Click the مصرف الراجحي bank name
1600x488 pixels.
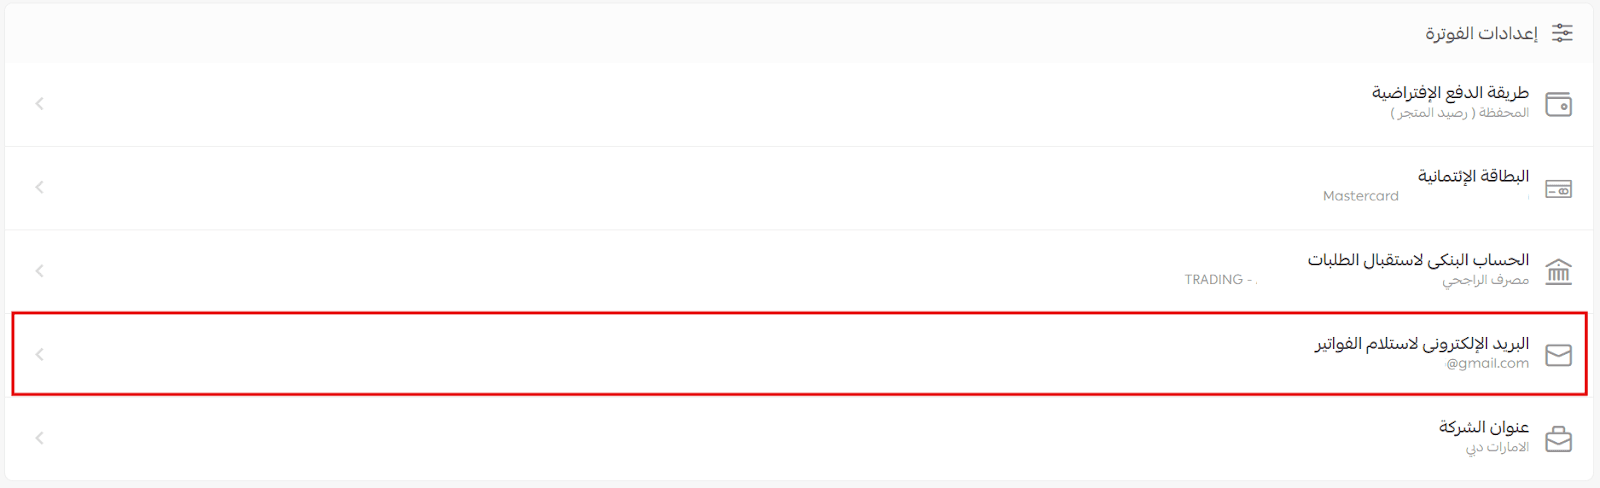[x=1485, y=280]
